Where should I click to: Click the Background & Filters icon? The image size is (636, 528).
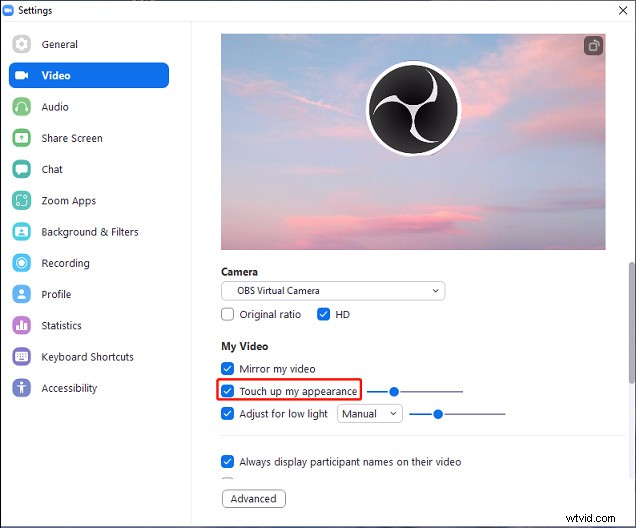click(21, 232)
